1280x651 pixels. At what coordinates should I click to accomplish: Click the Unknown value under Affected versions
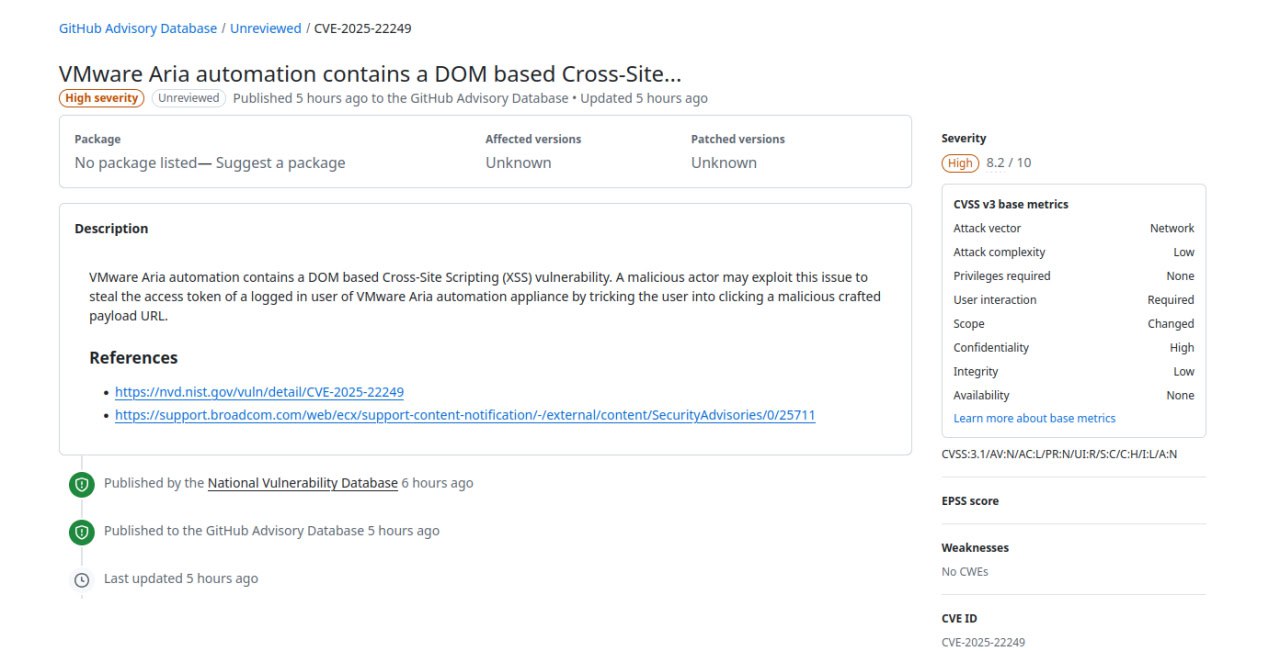518,163
